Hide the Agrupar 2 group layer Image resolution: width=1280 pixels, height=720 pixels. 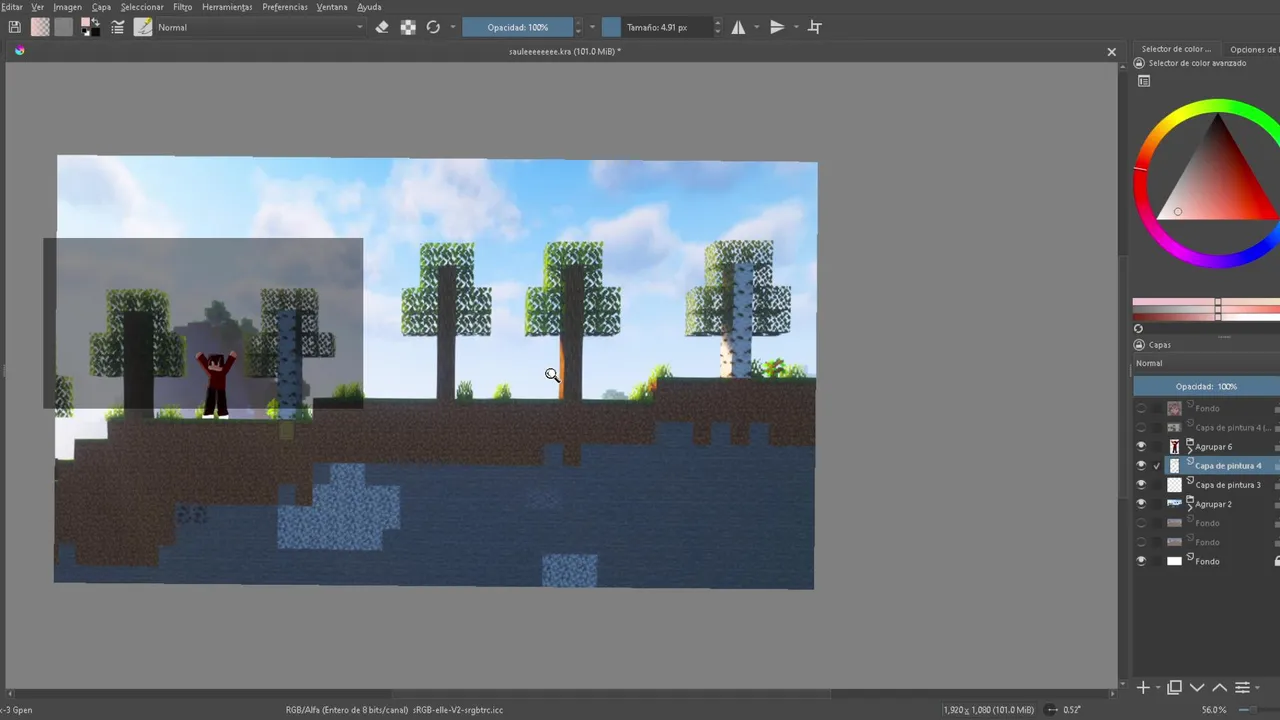tap(1141, 504)
